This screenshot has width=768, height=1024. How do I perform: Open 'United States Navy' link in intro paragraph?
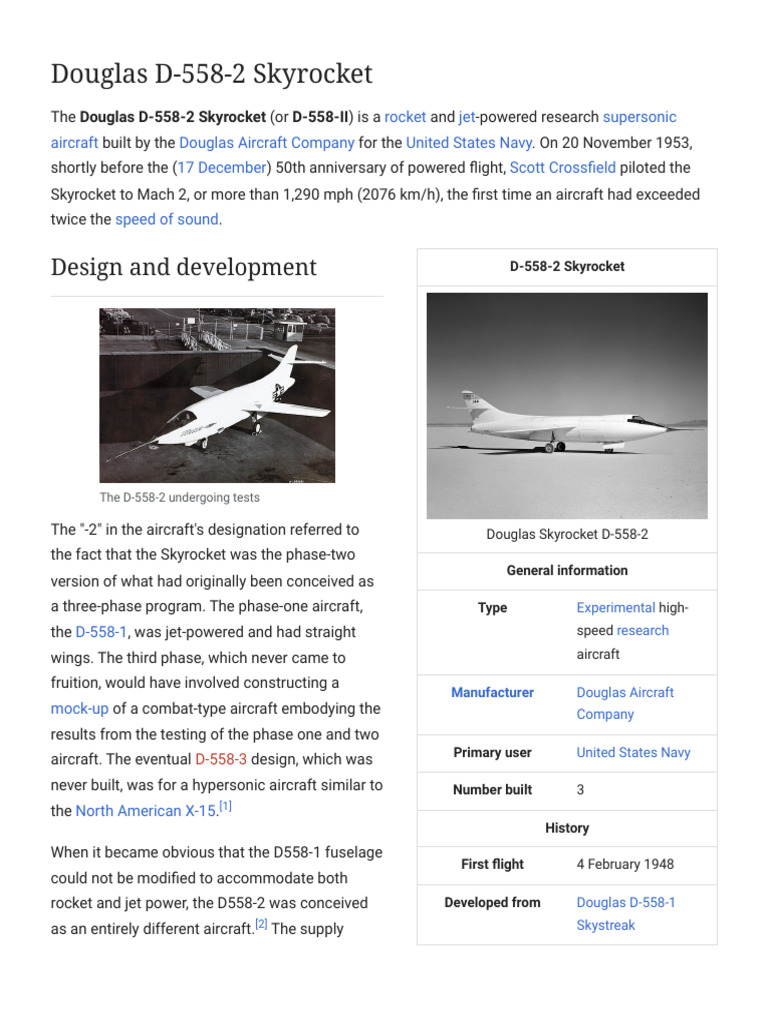tap(469, 142)
